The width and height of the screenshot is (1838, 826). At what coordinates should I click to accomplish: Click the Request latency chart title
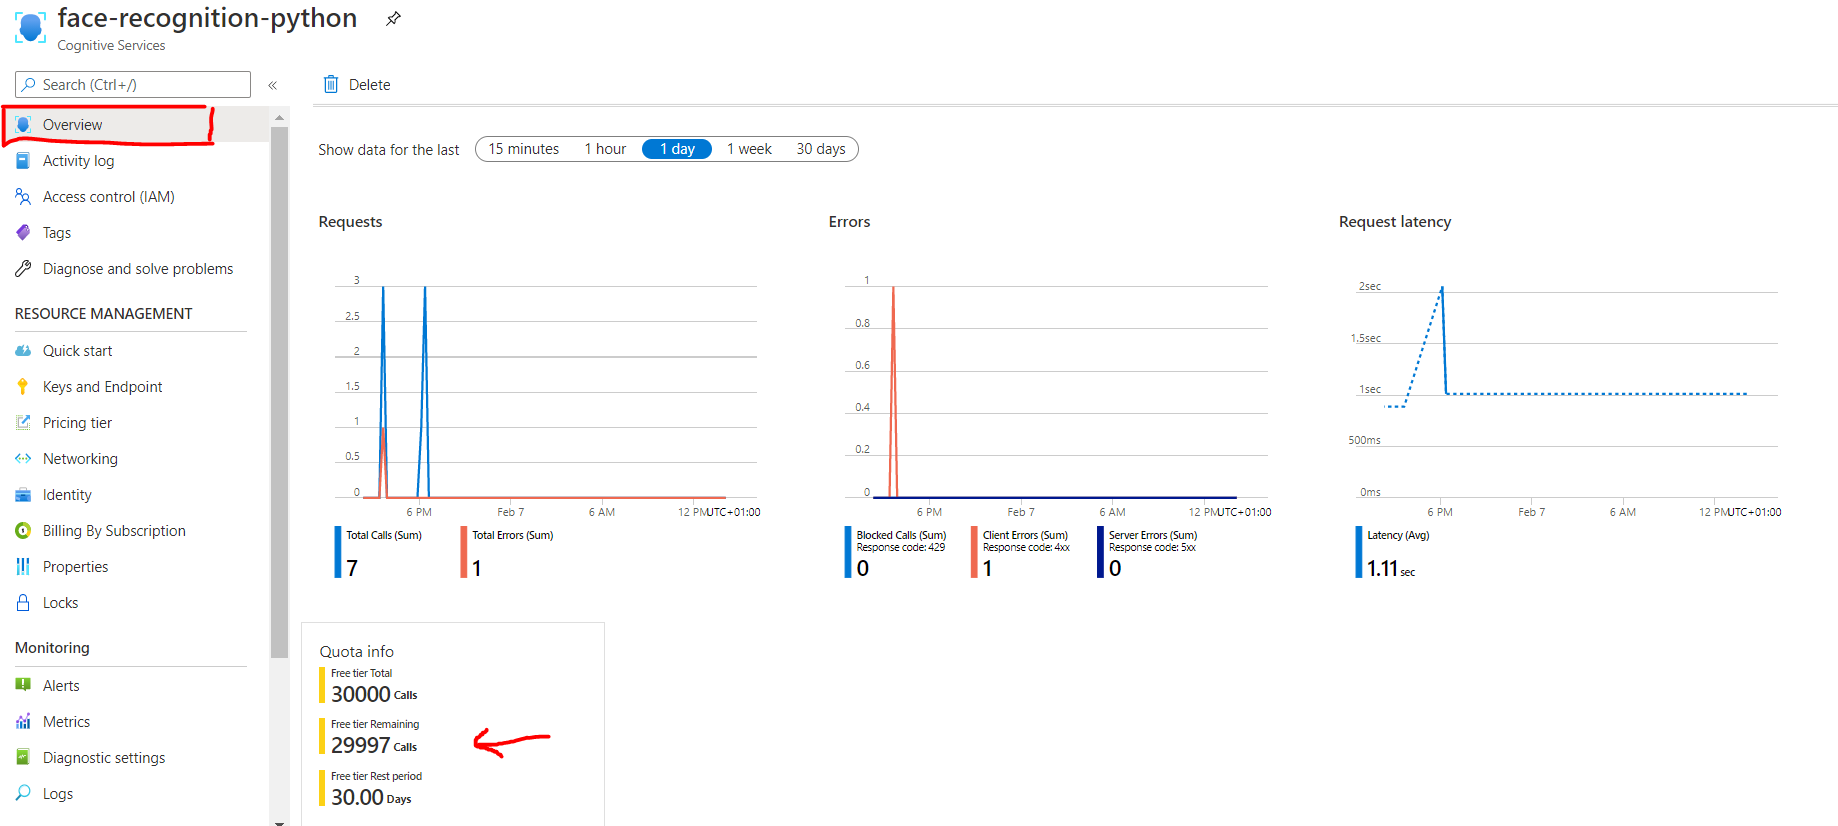1395,222
